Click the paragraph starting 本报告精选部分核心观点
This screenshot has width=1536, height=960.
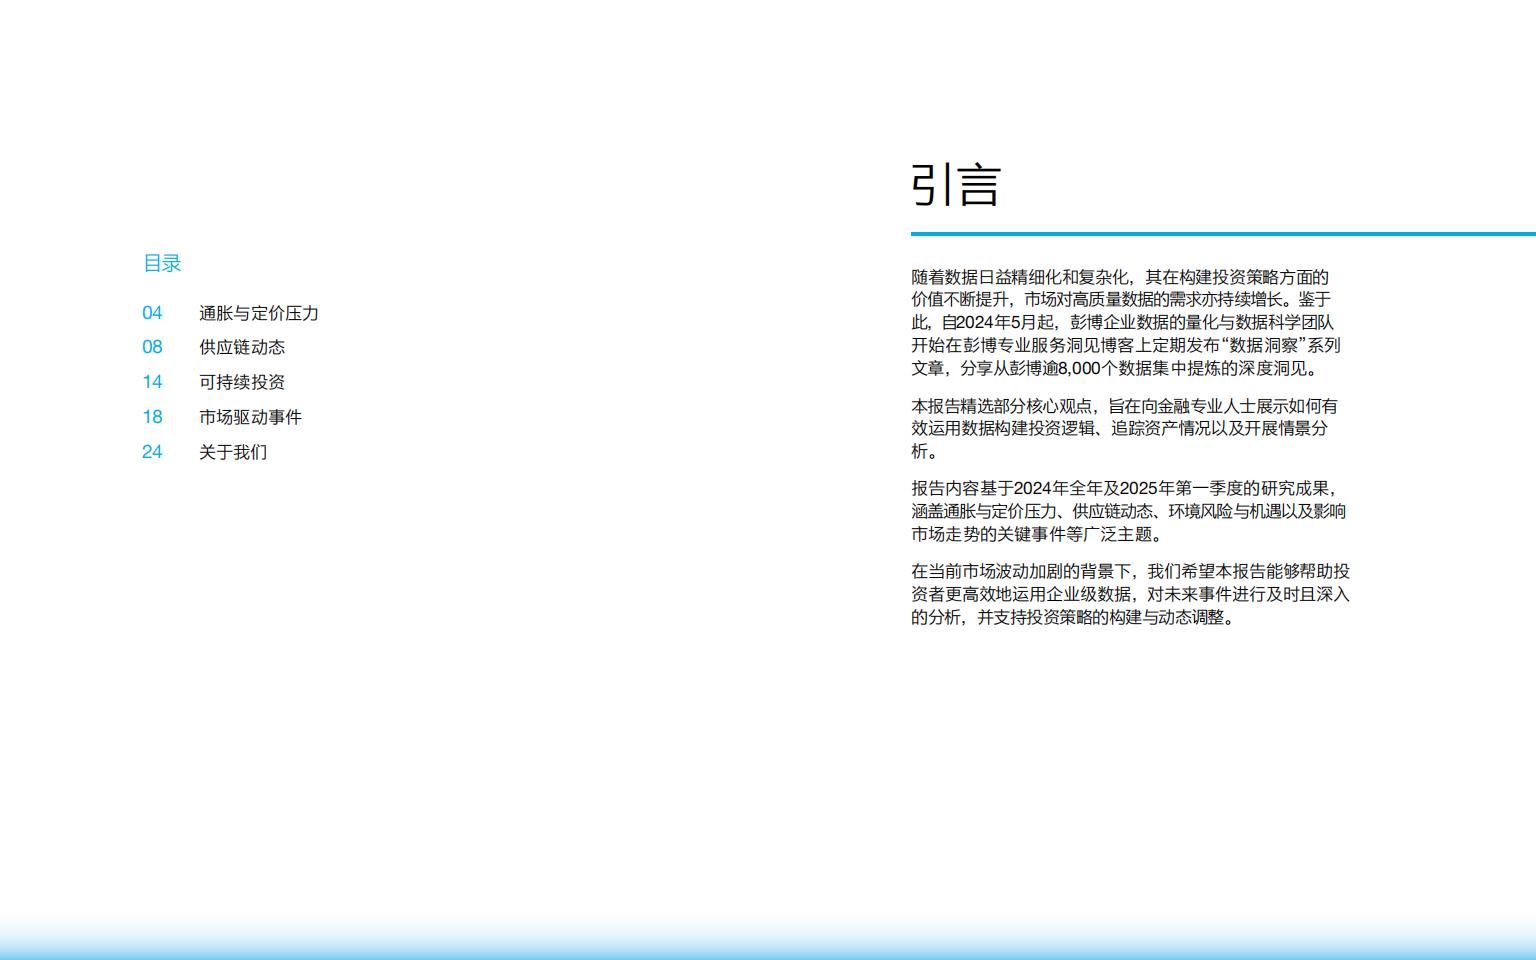tap(1124, 428)
